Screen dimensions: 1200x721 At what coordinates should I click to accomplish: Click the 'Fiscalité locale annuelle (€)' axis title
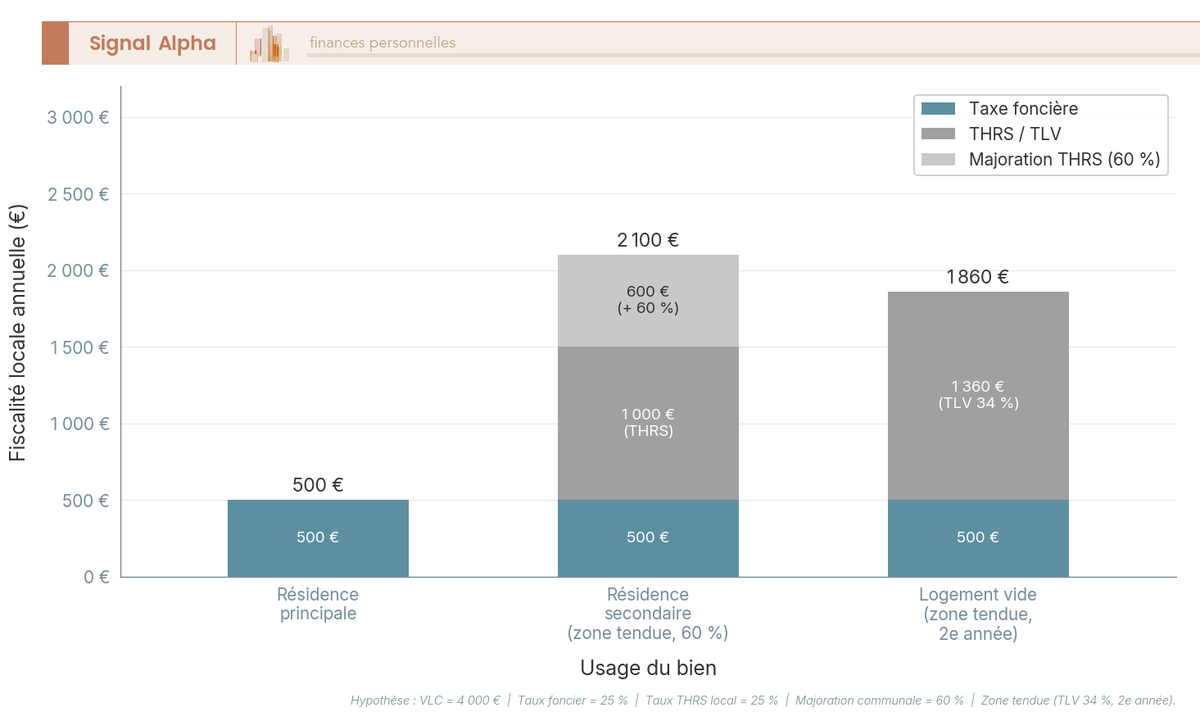pyautogui.click(x=17, y=332)
